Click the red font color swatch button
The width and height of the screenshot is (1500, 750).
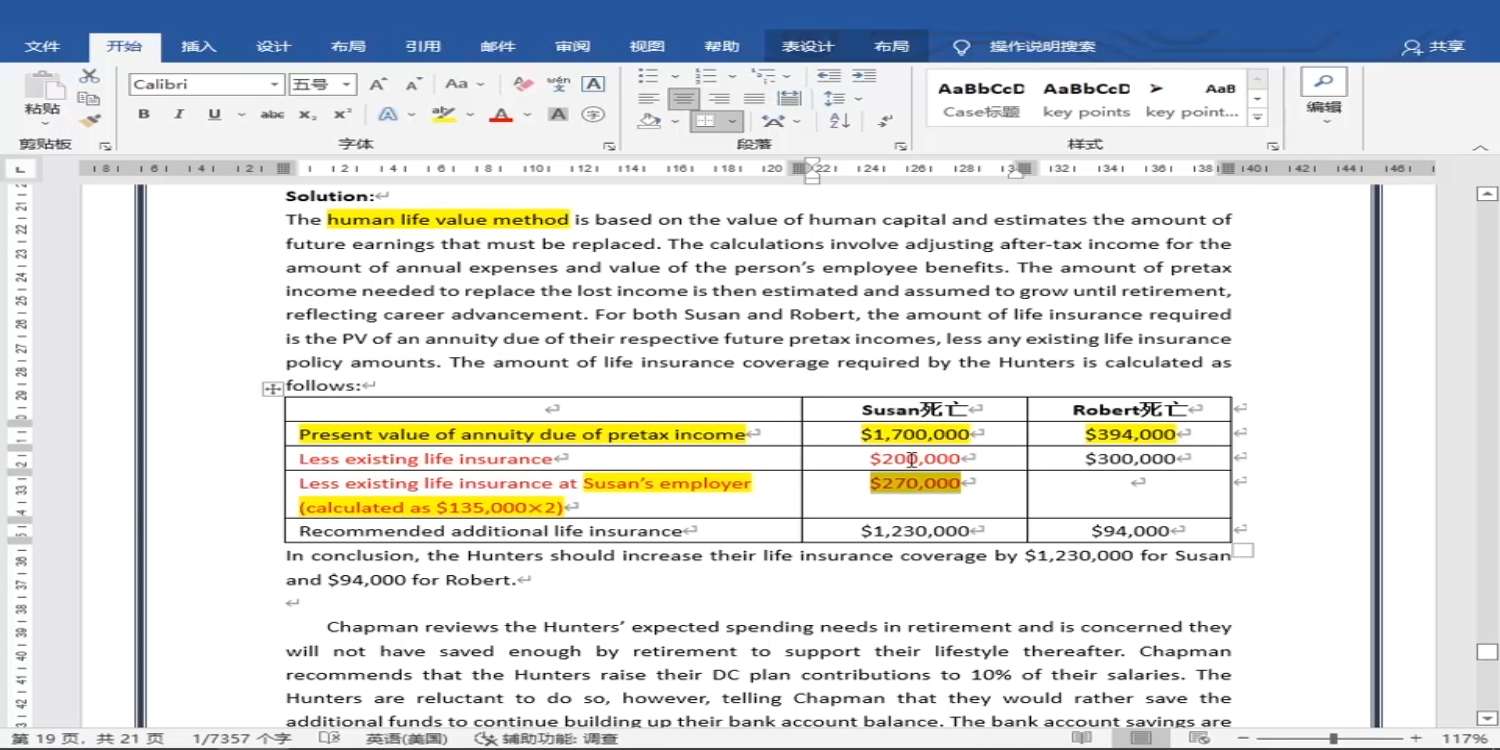pos(501,115)
